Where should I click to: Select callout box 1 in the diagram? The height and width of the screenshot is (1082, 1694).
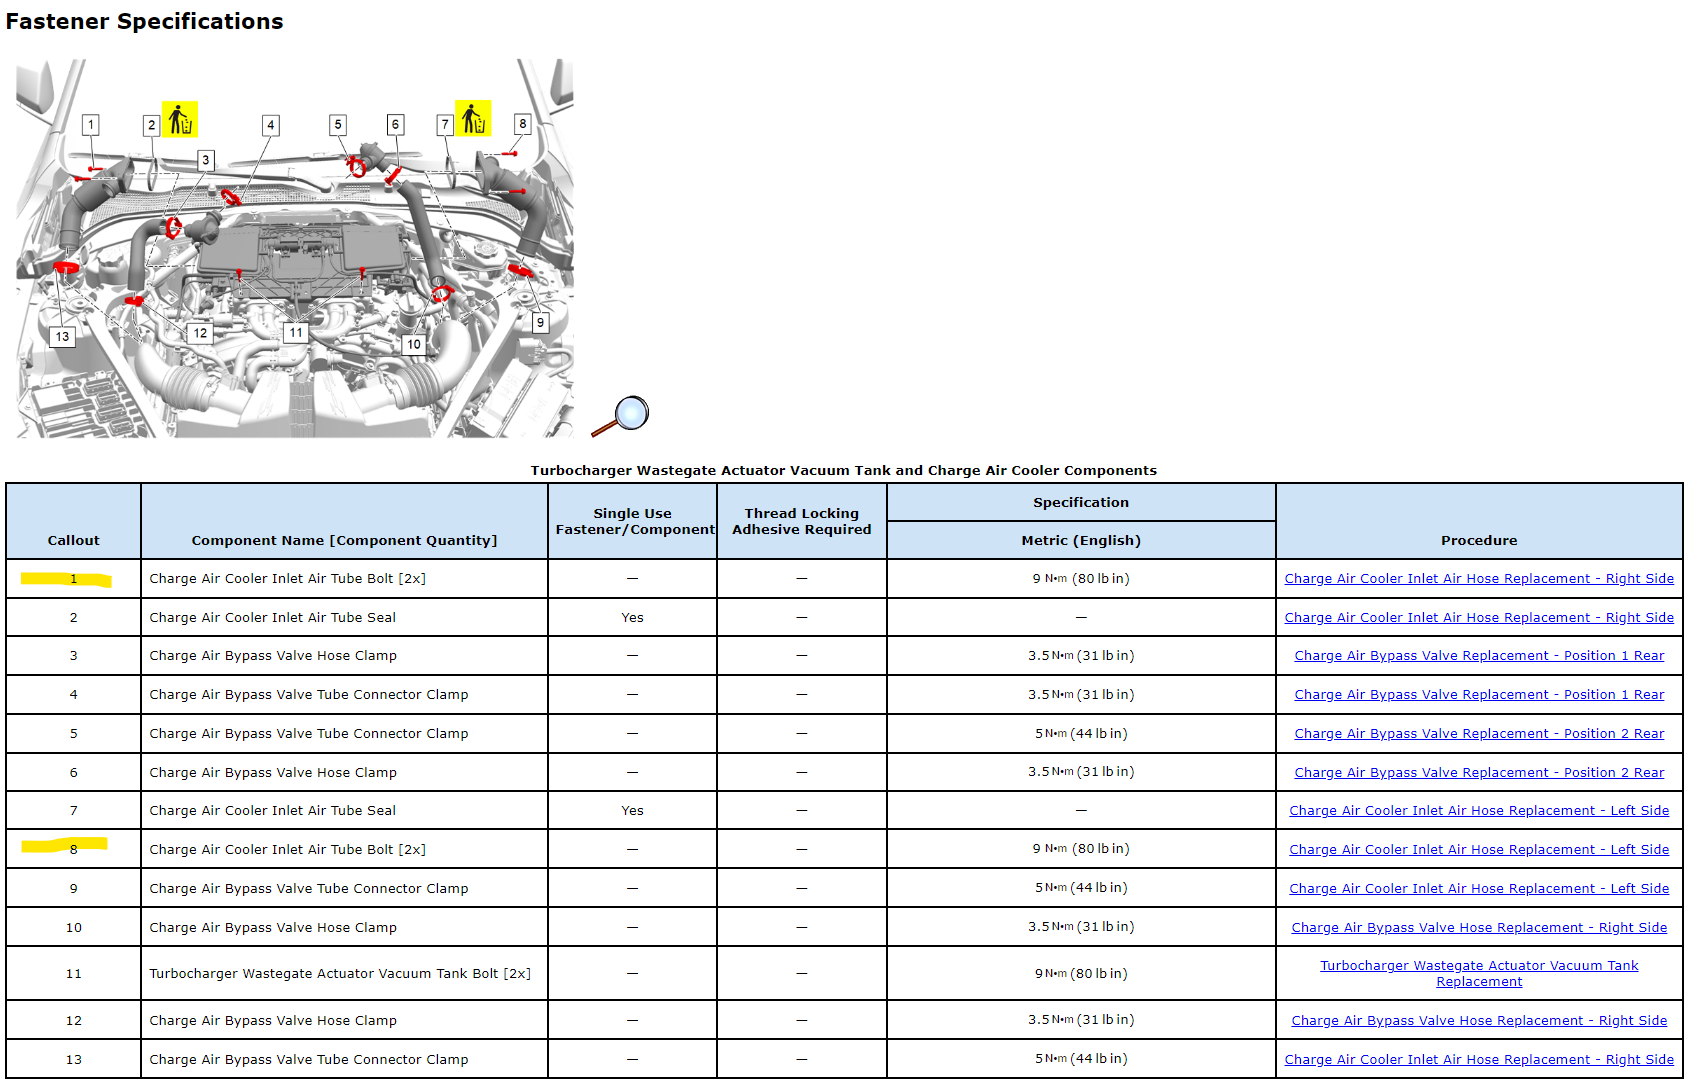[x=91, y=125]
